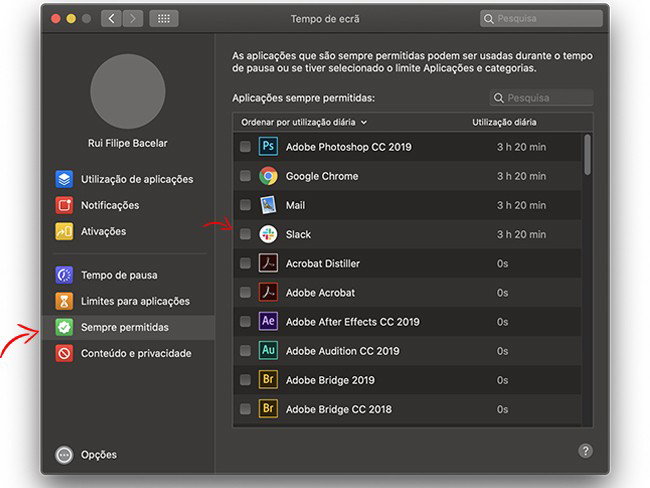The image size is (650, 488).
Task: Select Tempo de pausa in sidebar
Action: [x=118, y=275]
